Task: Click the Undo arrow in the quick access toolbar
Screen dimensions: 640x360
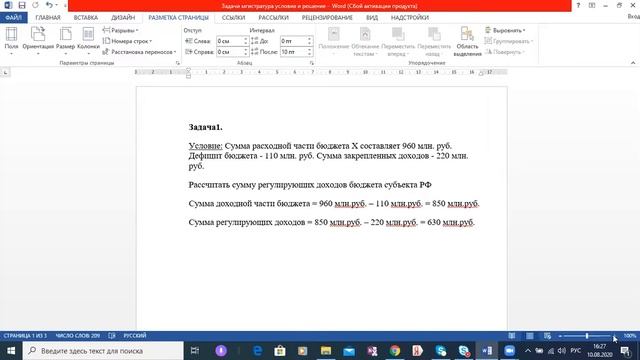Action: click(x=49, y=5)
